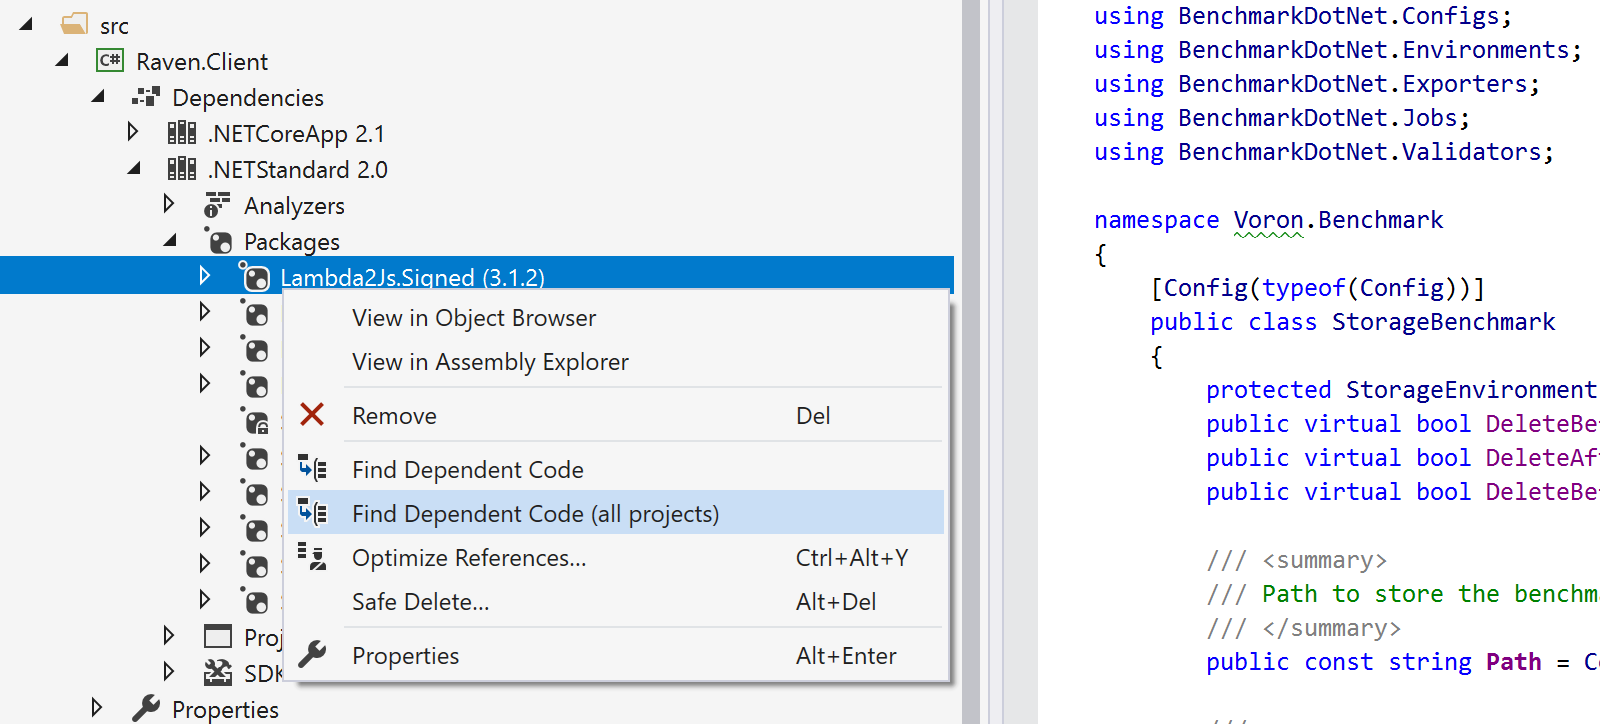
Task: Choose View in Assembly Explorer
Action: point(616,362)
